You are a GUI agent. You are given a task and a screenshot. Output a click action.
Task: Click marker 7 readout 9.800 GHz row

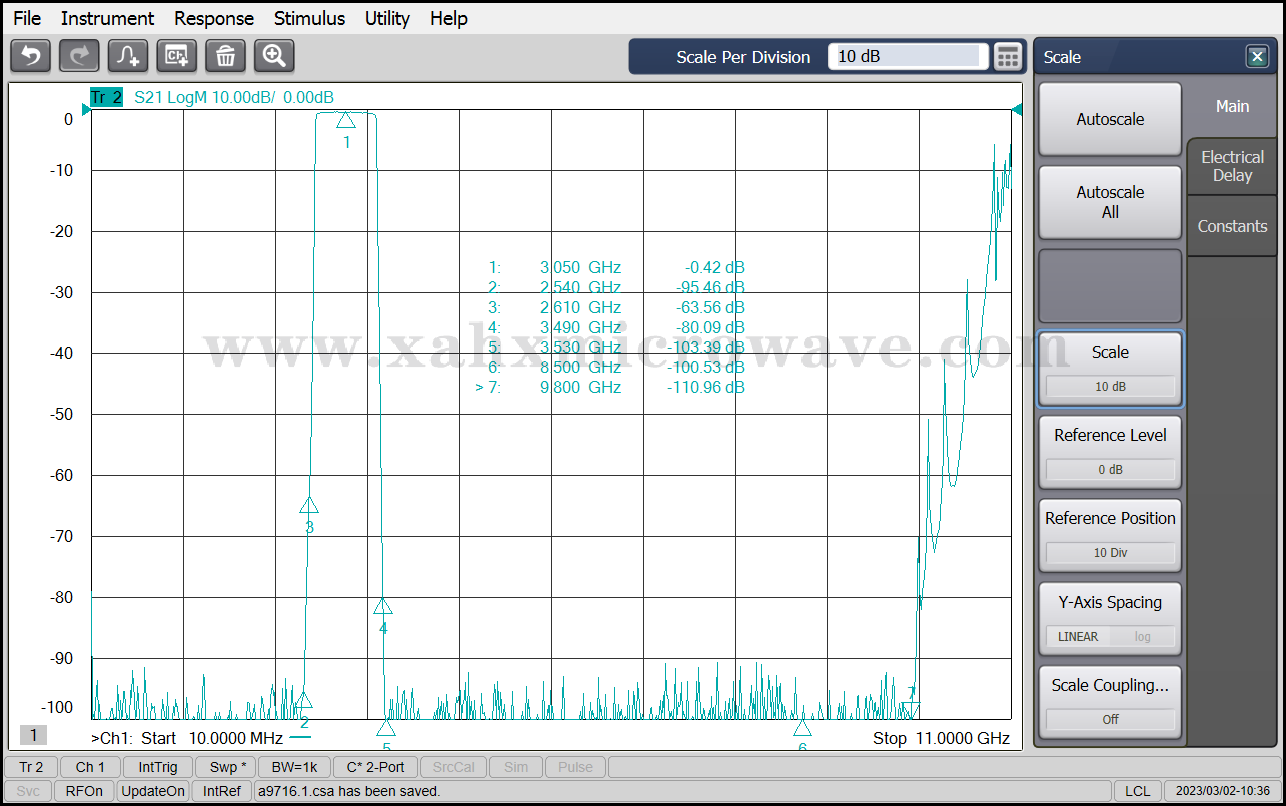[610, 388]
